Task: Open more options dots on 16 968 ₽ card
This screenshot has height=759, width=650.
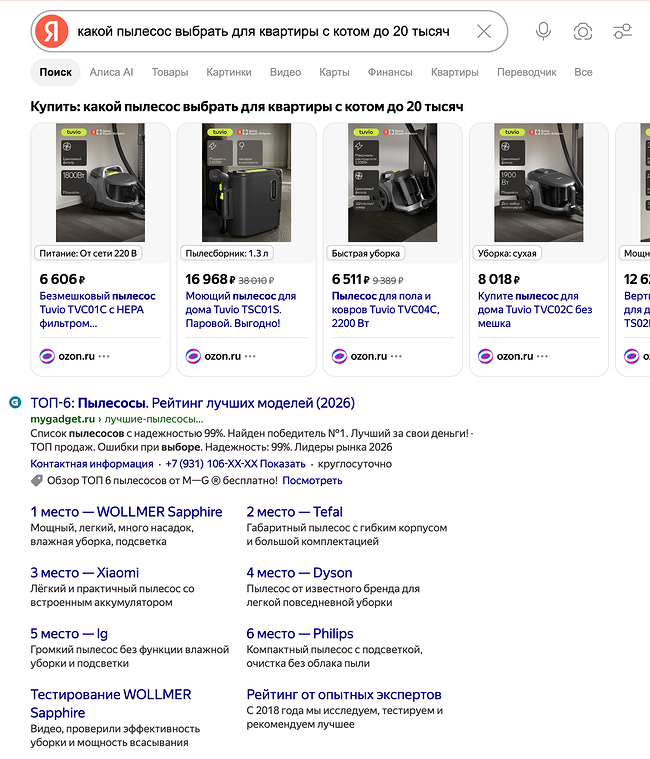Action: 250,356
